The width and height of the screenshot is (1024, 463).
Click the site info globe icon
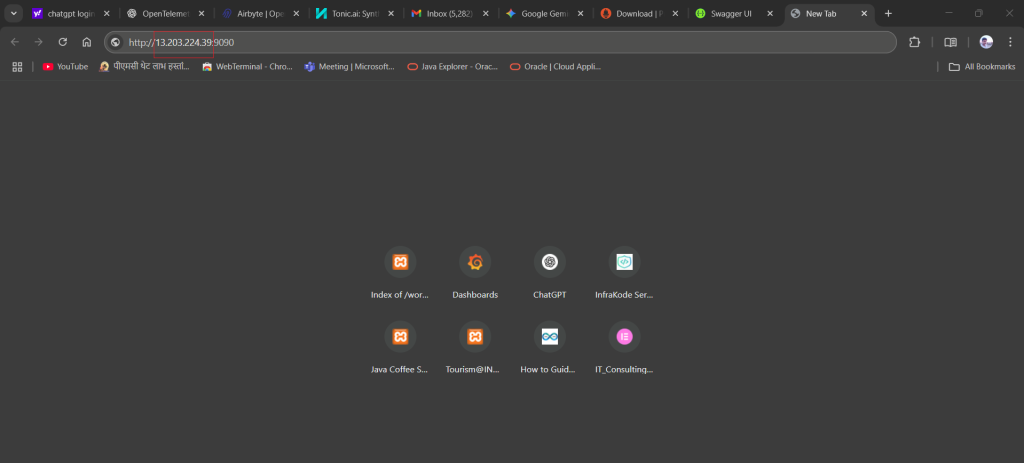click(x=116, y=42)
